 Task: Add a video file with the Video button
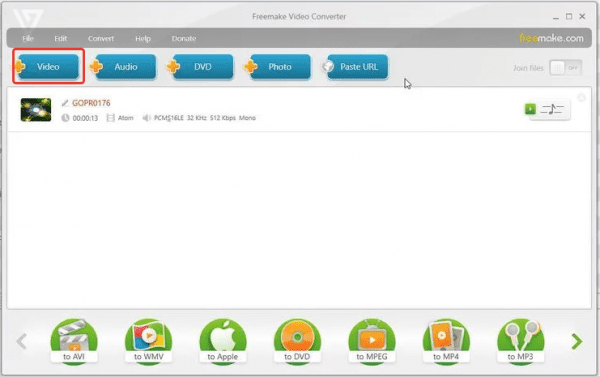tap(48, 67)
